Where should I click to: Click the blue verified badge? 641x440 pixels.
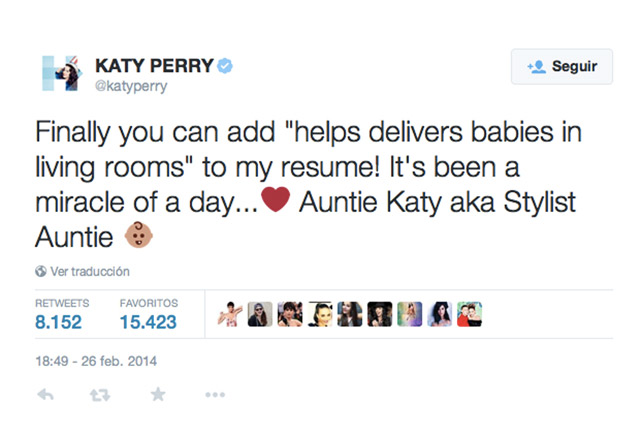[x=226, y=66]
